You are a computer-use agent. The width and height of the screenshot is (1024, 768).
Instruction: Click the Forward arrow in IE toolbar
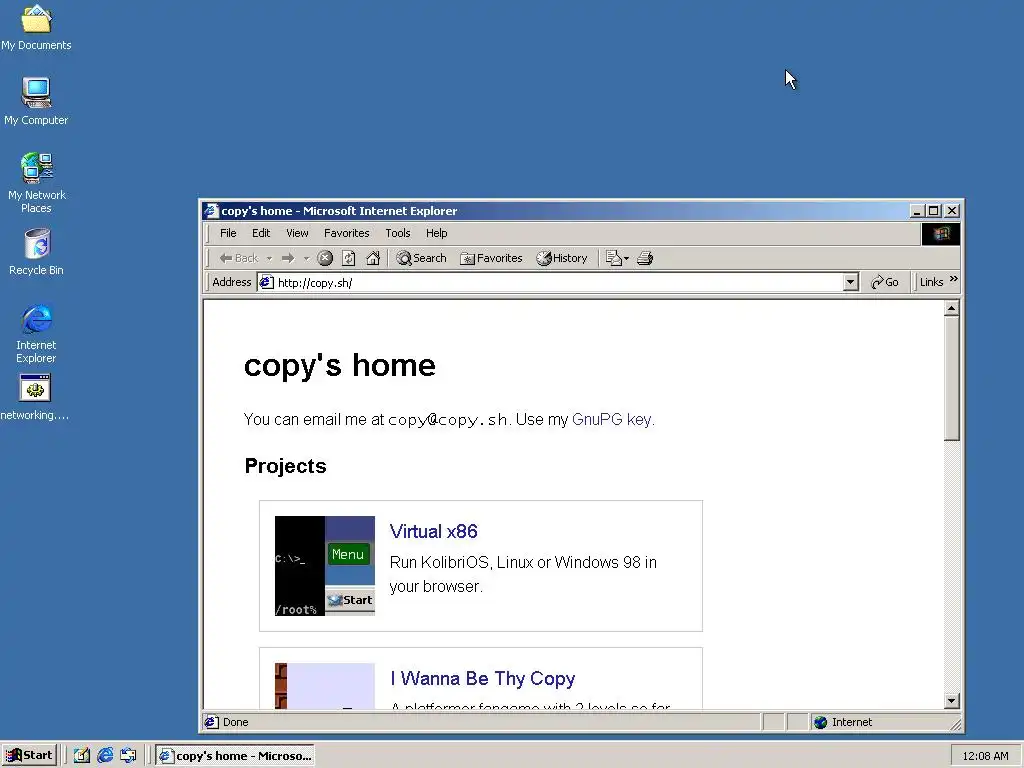(288, 258)
